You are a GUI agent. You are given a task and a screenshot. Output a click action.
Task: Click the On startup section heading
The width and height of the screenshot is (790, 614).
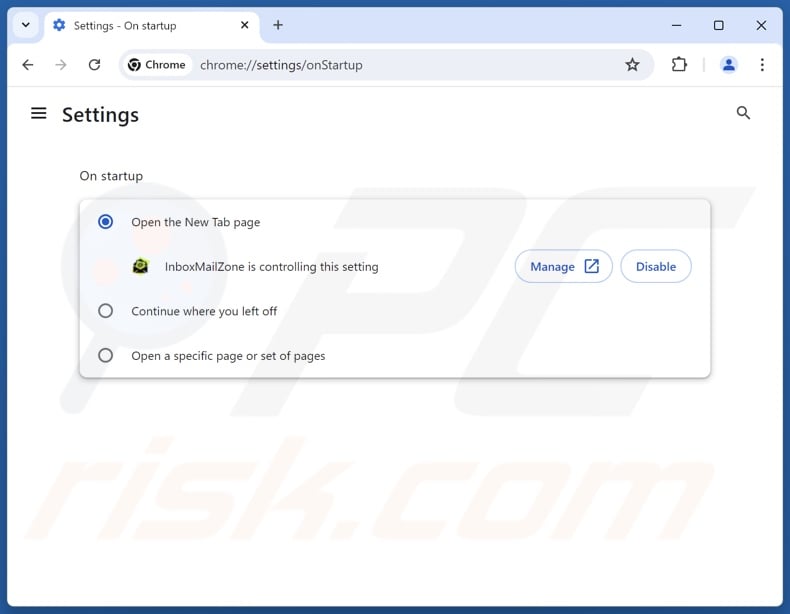[111, 176]
